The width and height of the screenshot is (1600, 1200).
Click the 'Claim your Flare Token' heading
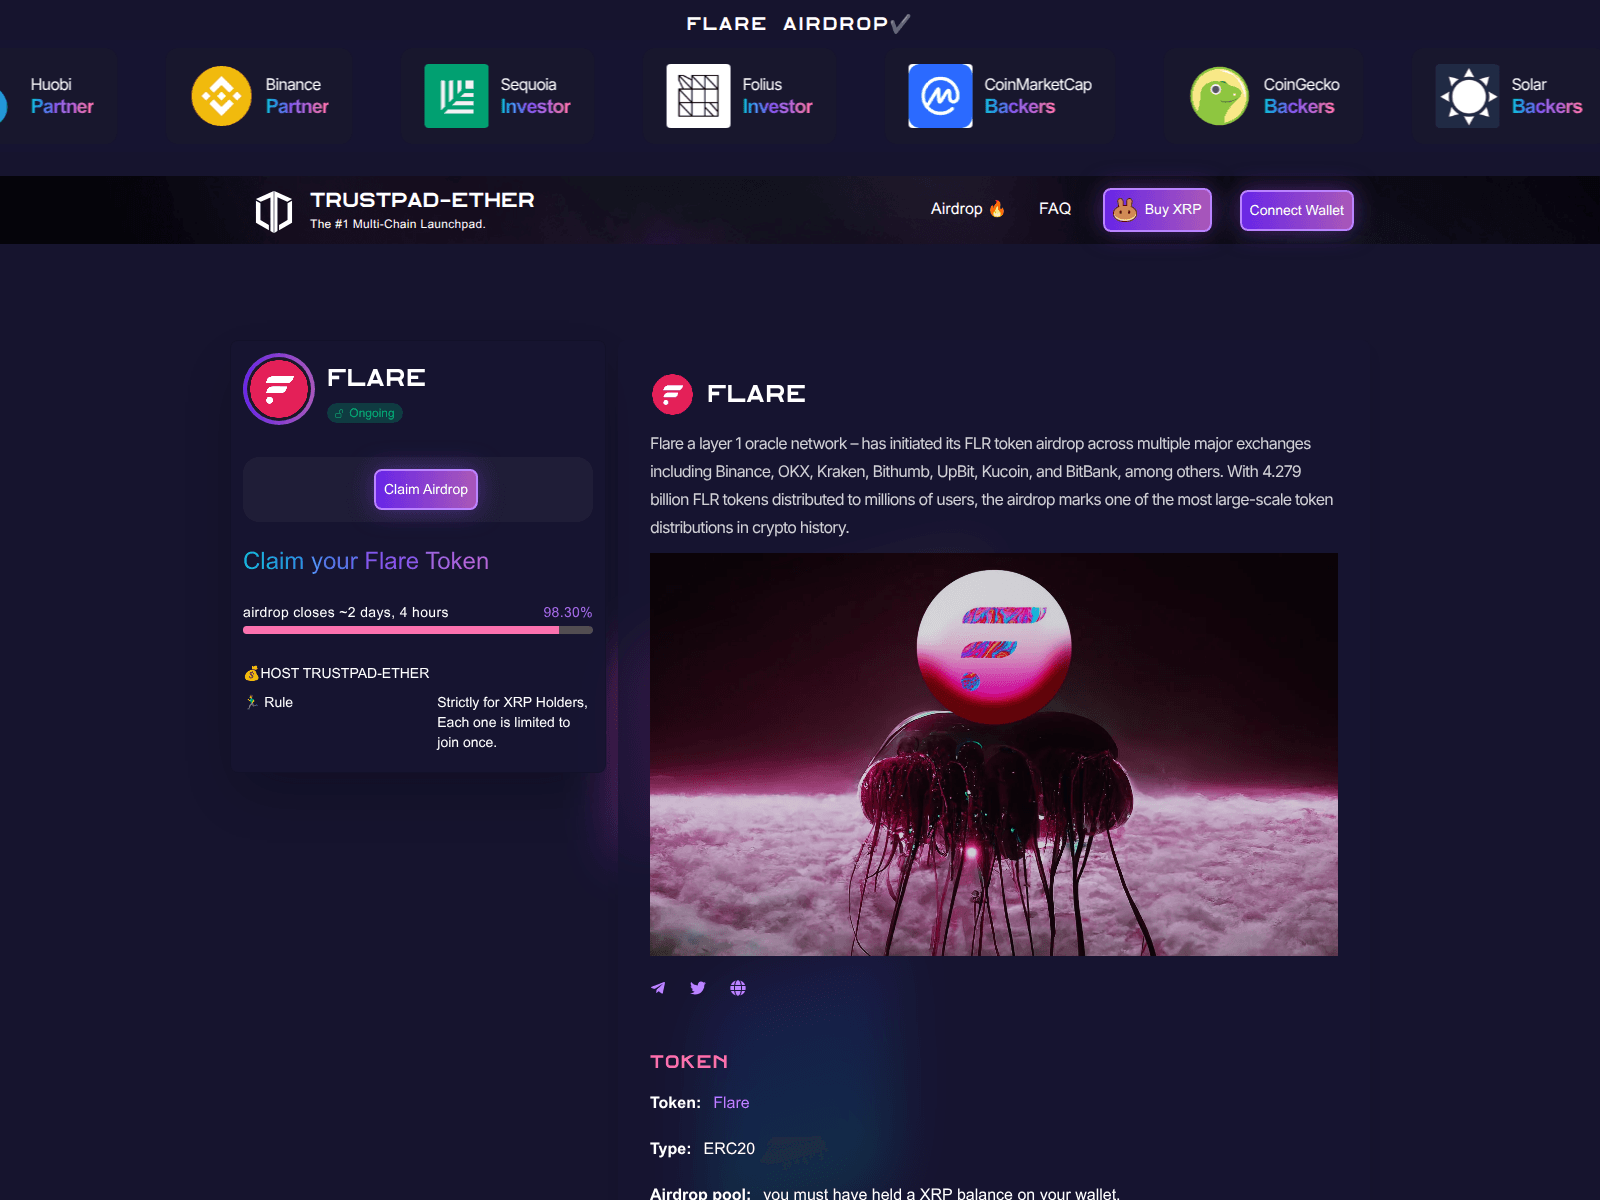pyautogui.click(x=366, y=561)
